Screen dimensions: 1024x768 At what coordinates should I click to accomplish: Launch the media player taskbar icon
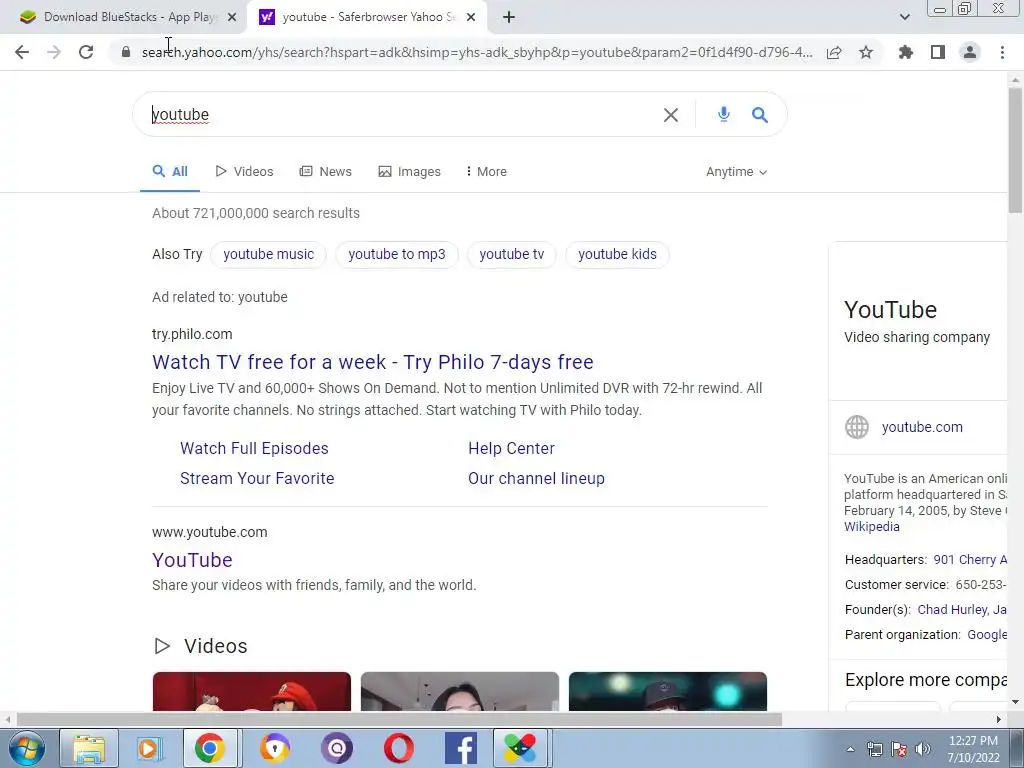pyautogui.click(x=150, y=748)
